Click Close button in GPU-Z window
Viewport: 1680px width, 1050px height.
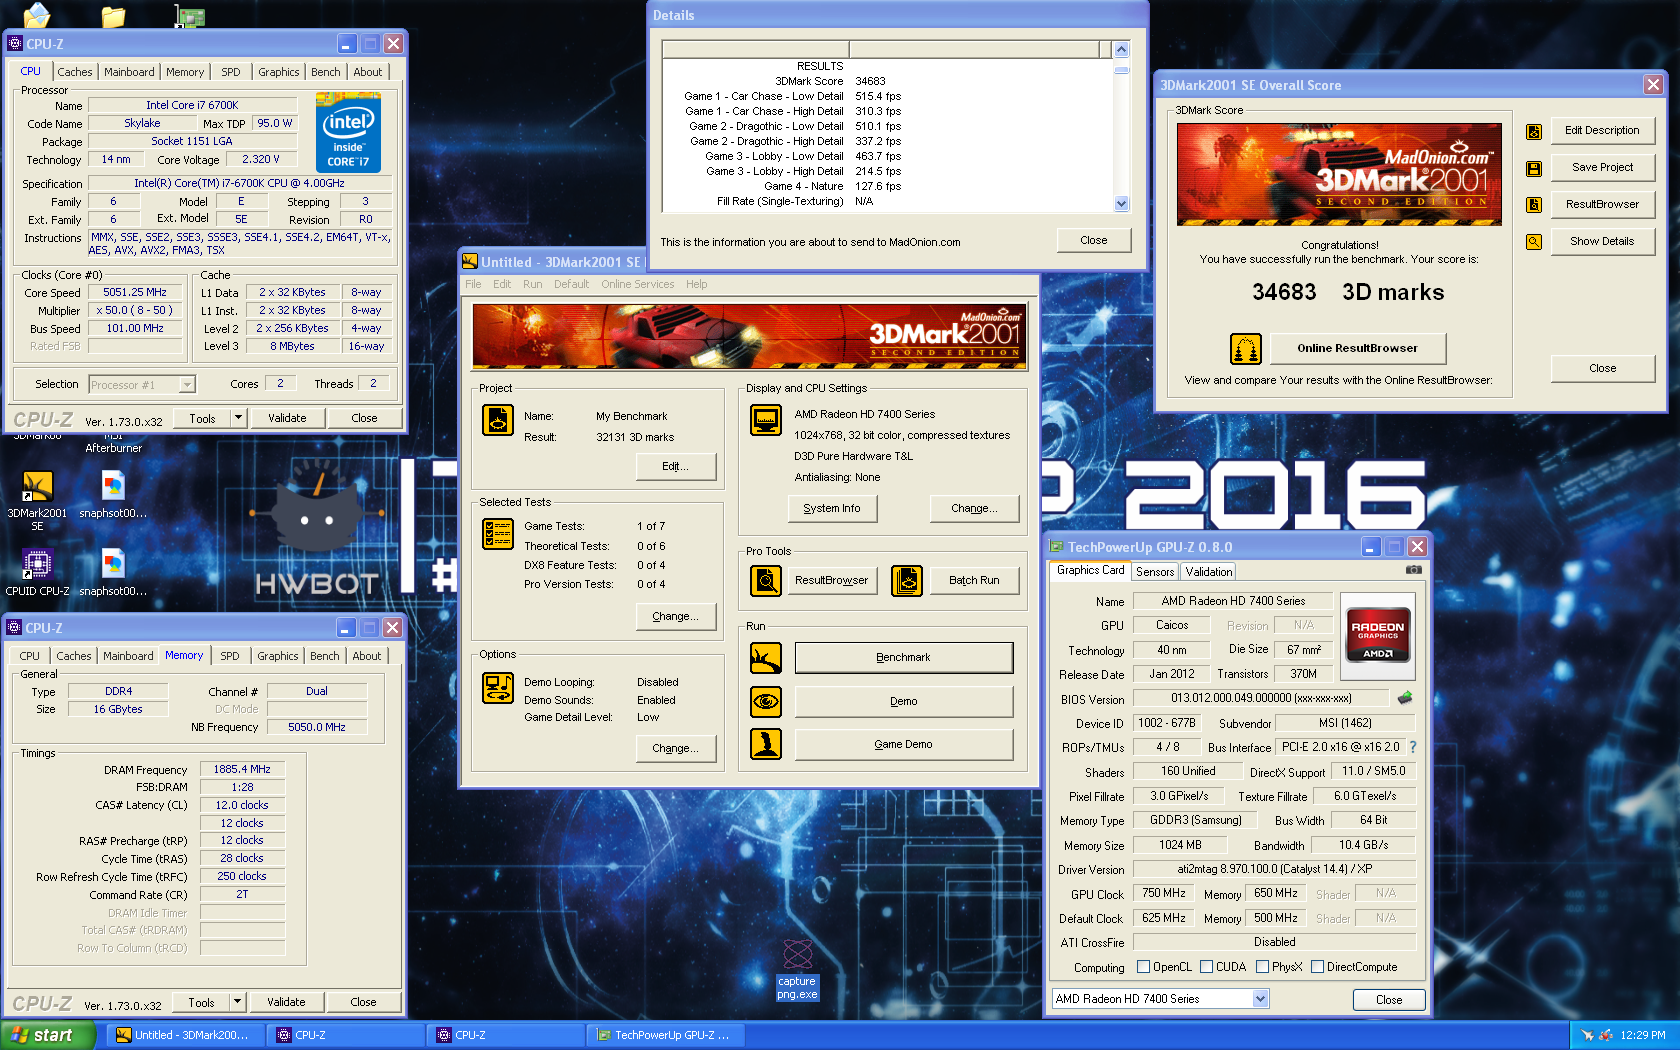1388,999
